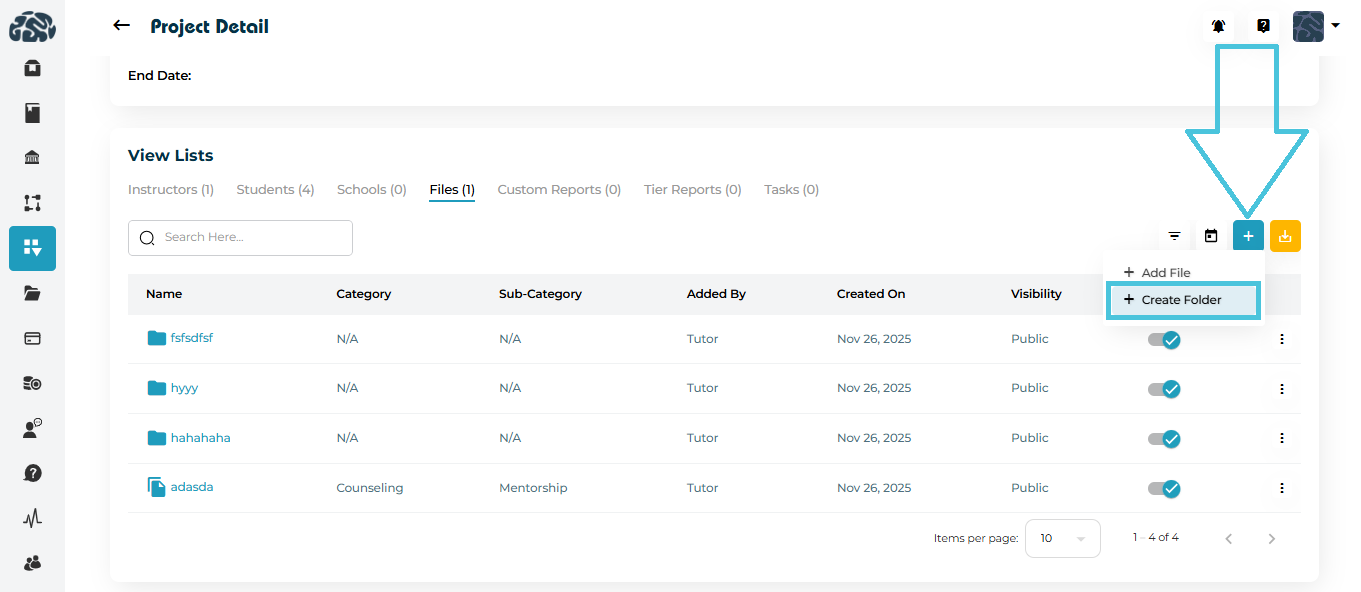Open the bank building icon in sidebar
The height and width of the screenshot is (592, 1361).
(32, 158)
